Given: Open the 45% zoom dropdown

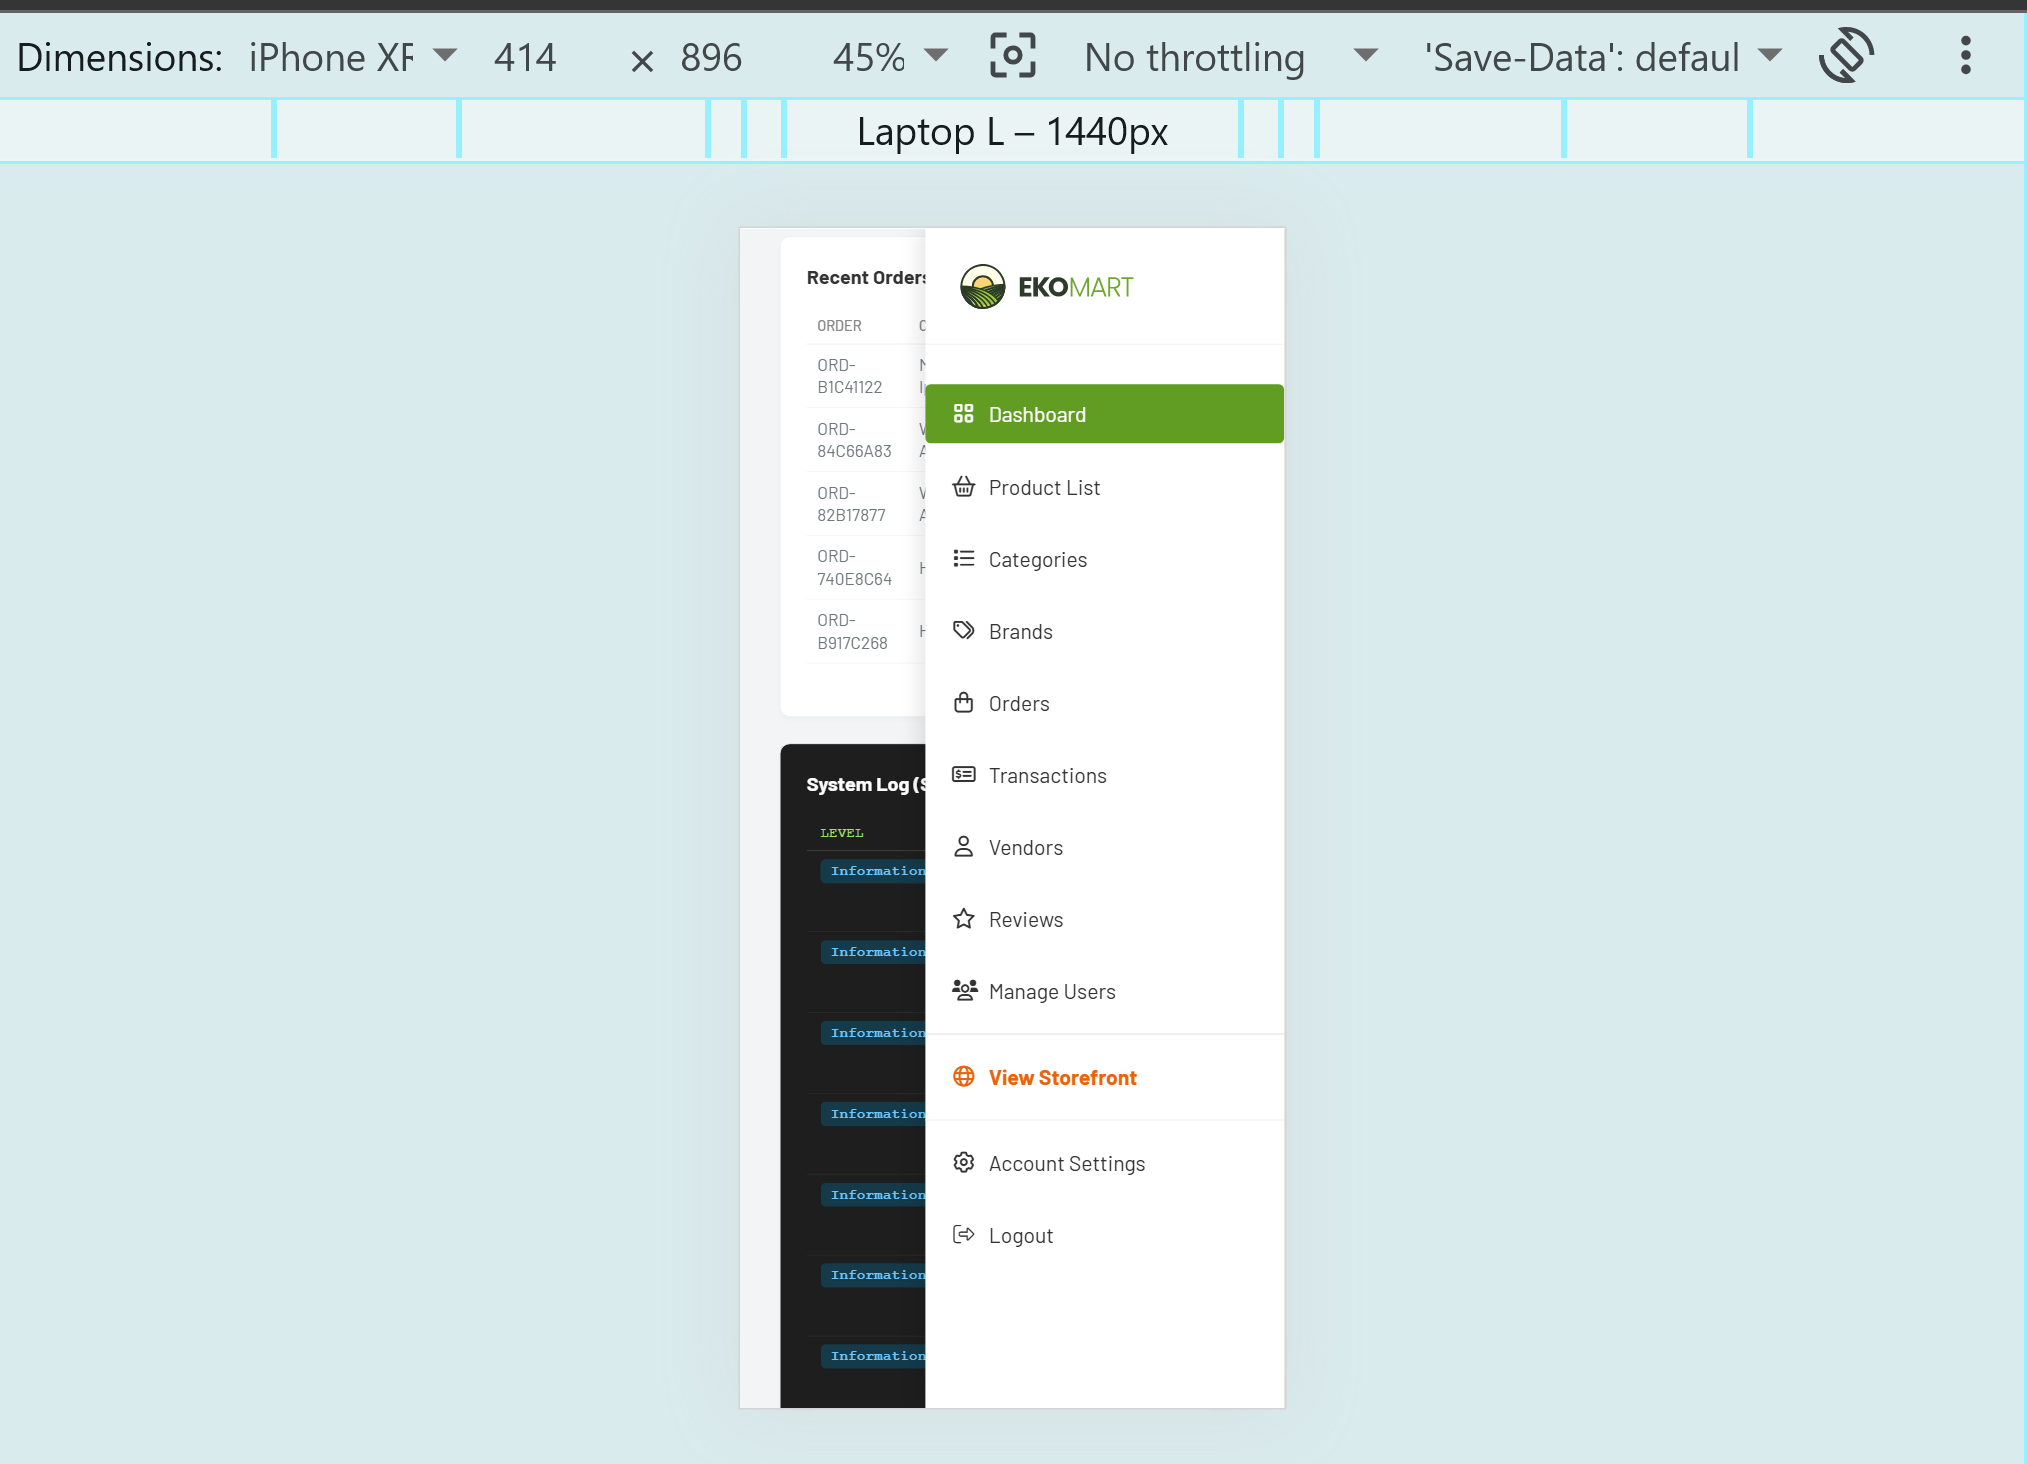Looking at the screenshot, I should pos(889,57).
